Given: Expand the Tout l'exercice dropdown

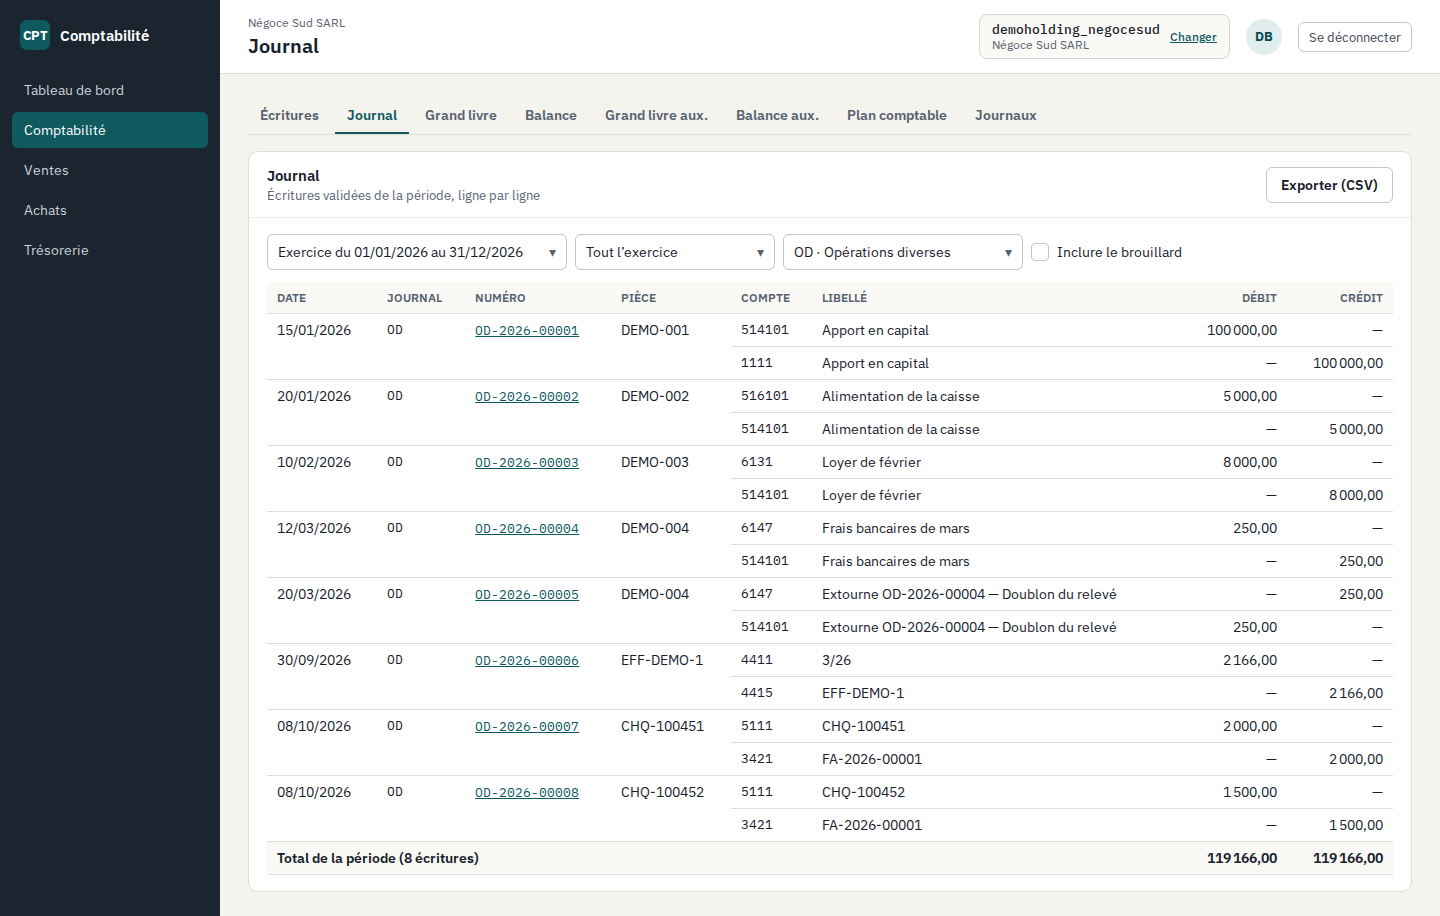Looking at the screenshot, I should click(x=675, y=252).
